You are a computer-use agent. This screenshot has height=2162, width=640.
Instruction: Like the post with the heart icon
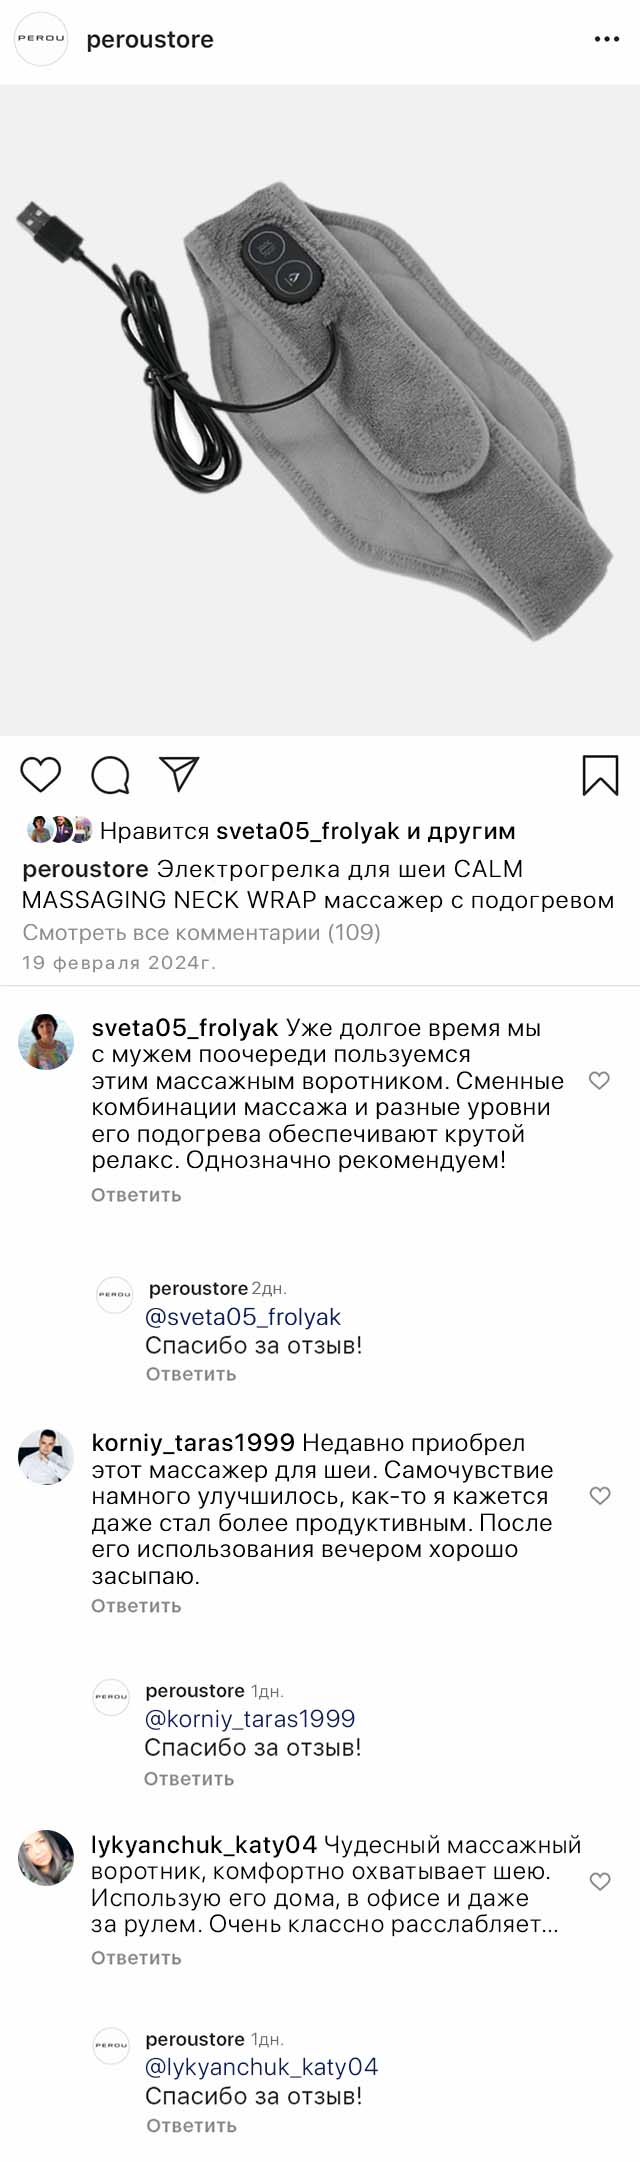[41, 775]
